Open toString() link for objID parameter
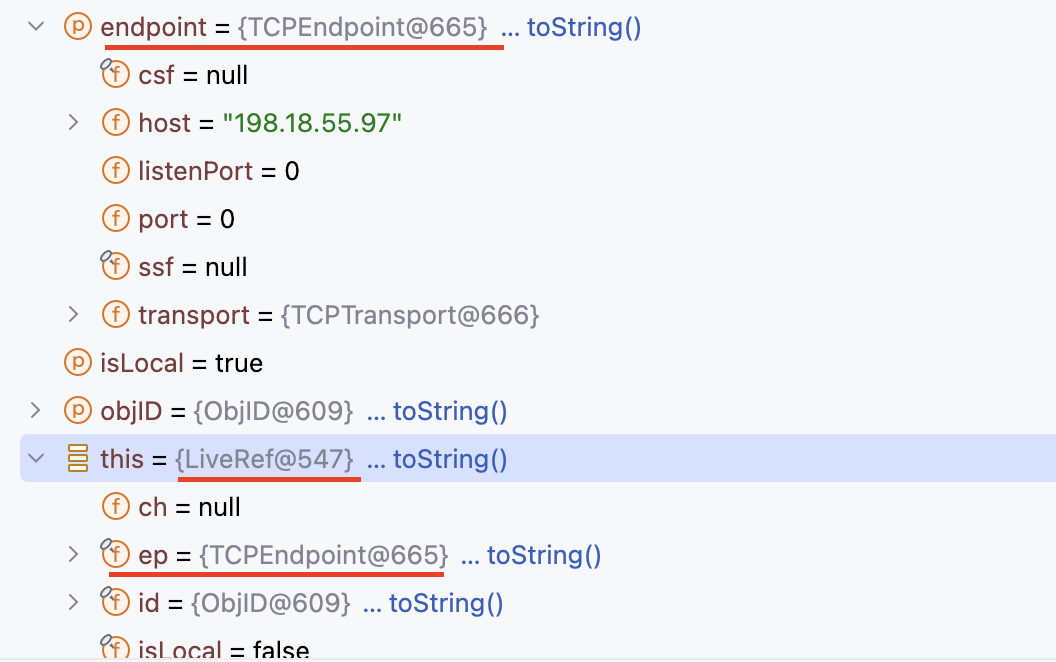The width and height of the screenshot is (1056, 662). tap(437, 411)
